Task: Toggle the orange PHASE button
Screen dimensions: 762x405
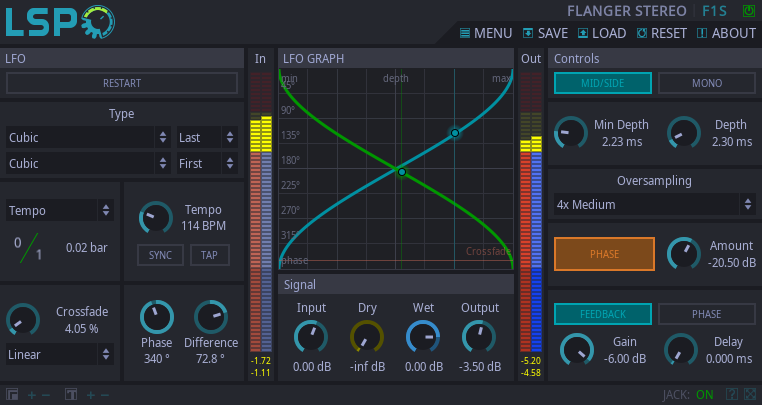Action: (604, 254)
